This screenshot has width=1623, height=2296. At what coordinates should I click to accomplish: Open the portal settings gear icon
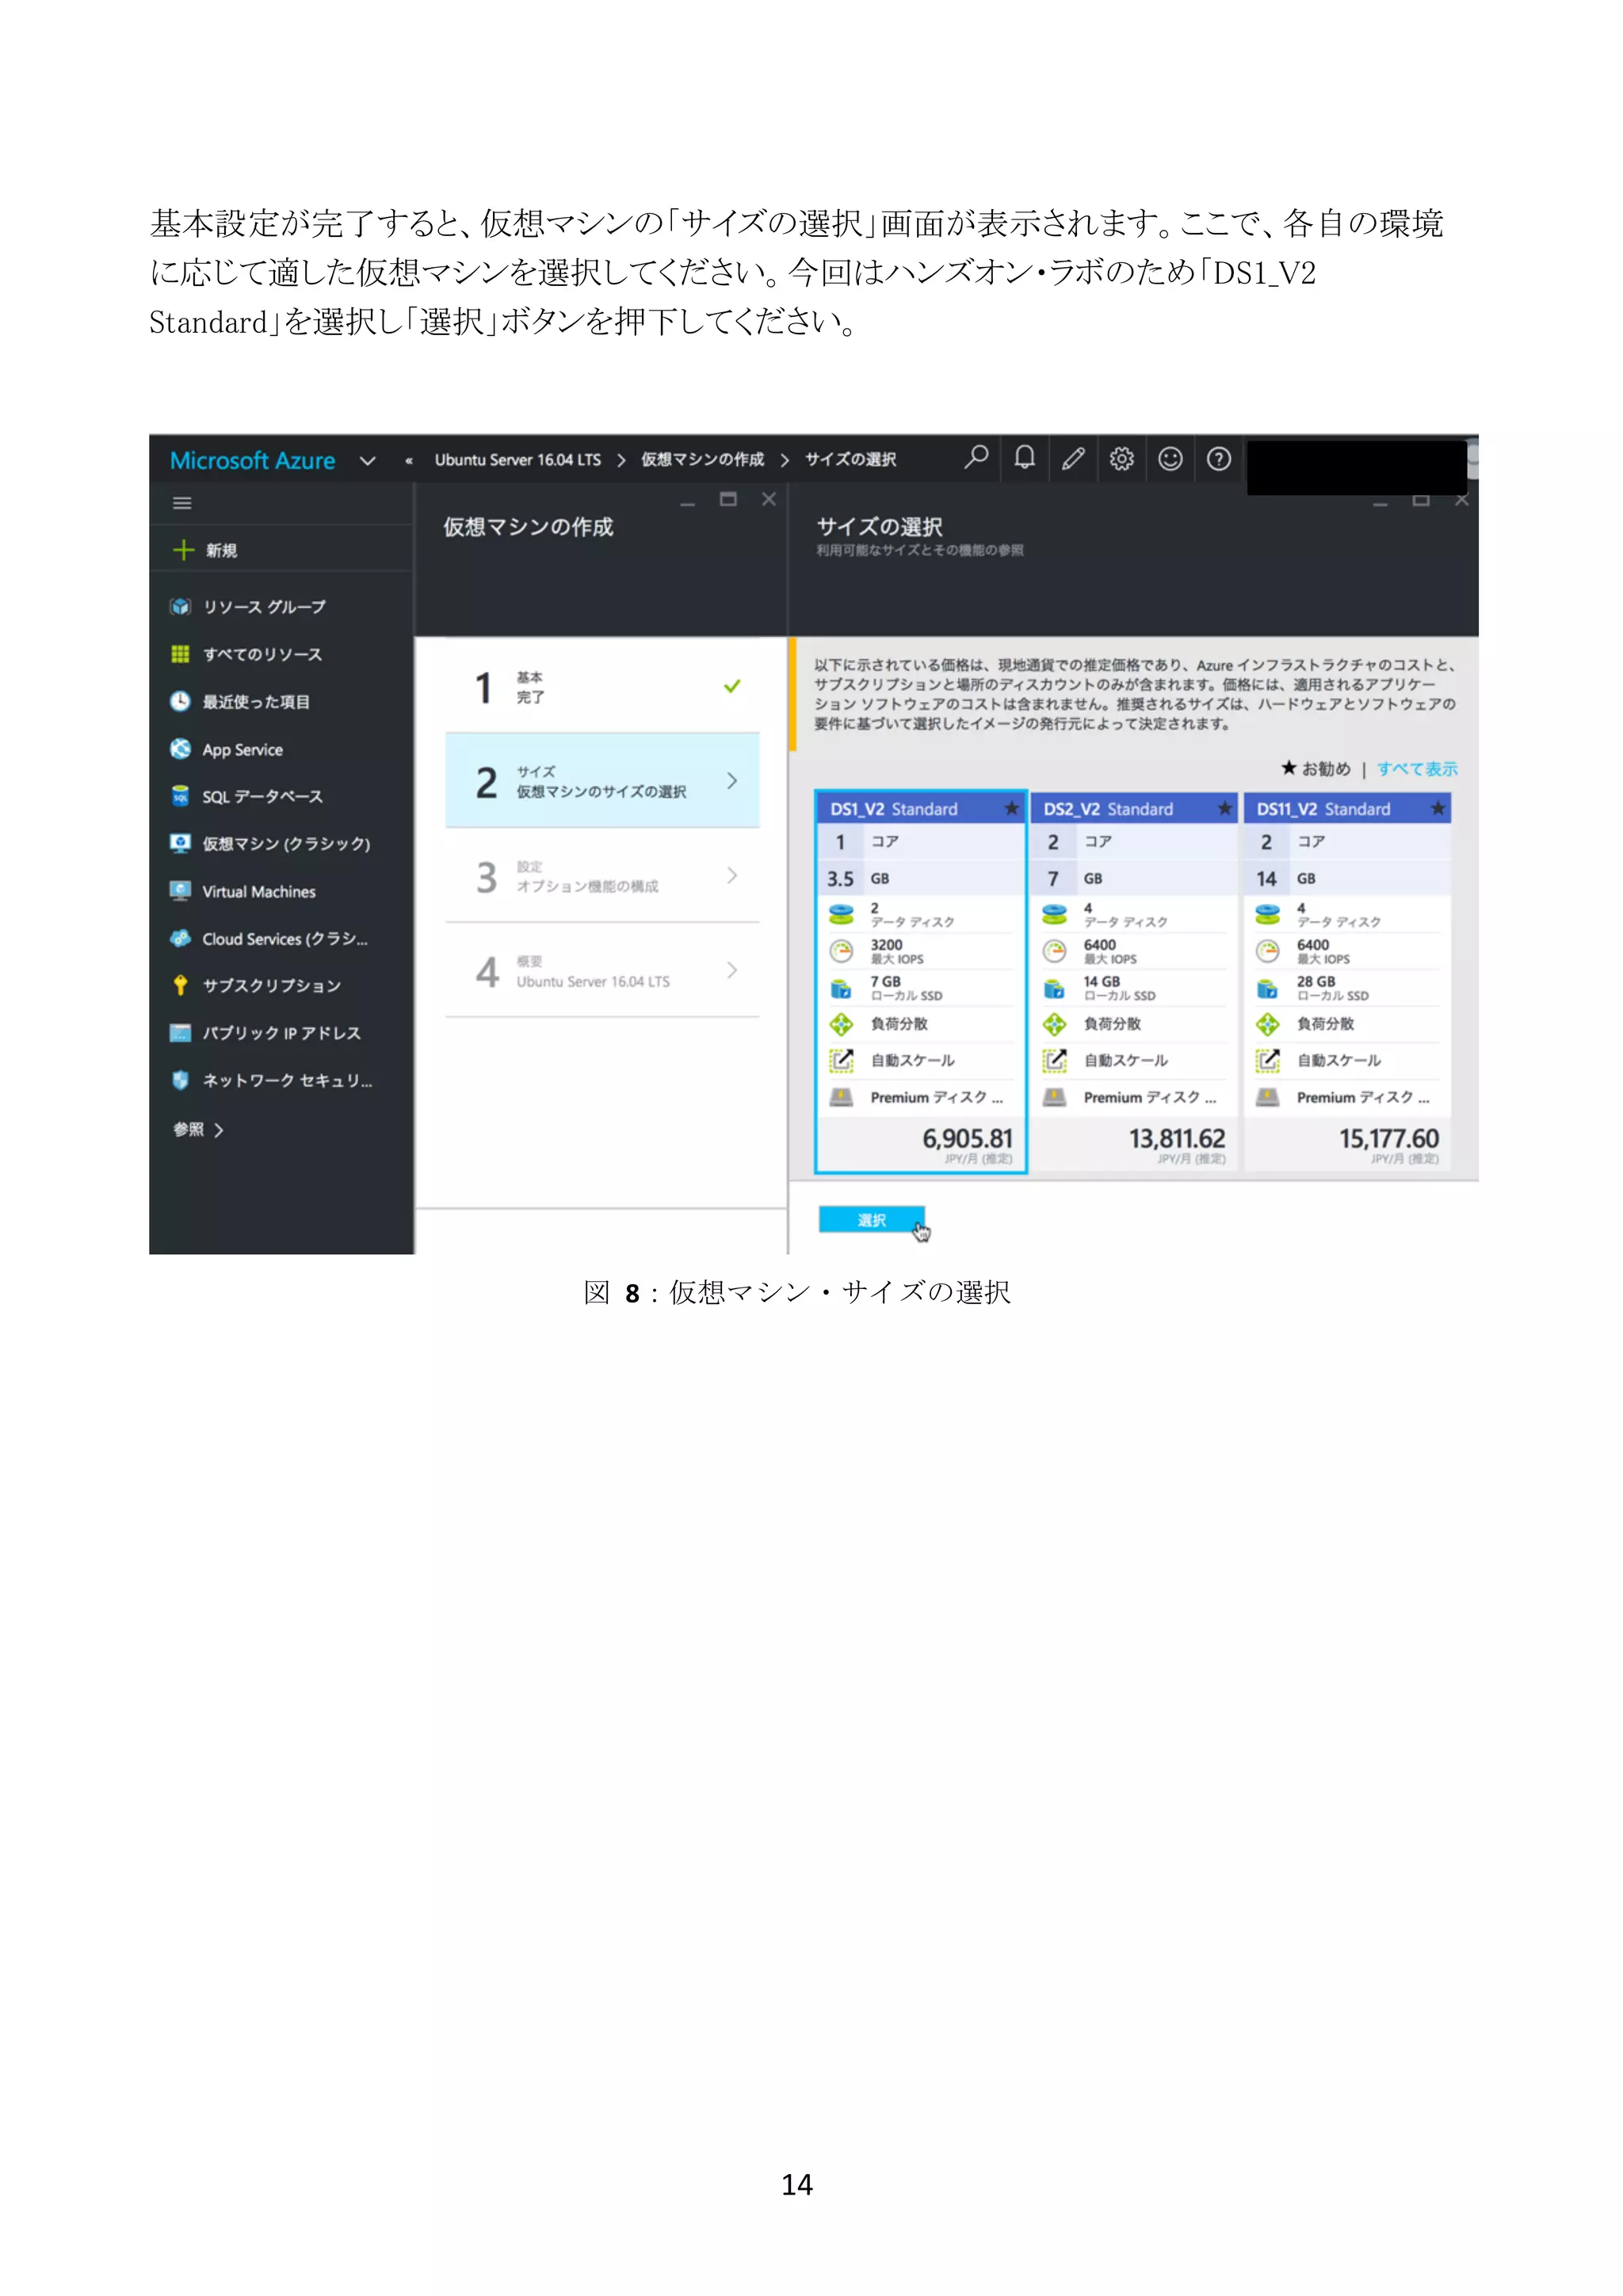click(x=1121, y=459)
